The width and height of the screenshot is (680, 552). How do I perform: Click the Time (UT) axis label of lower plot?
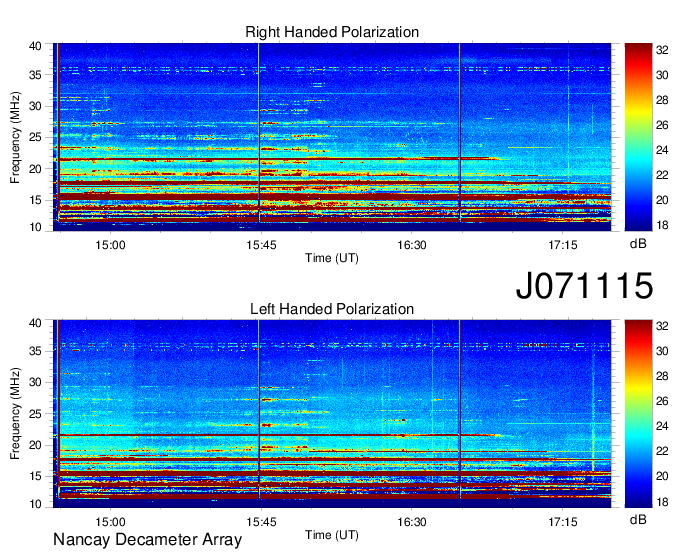(332, 535)
